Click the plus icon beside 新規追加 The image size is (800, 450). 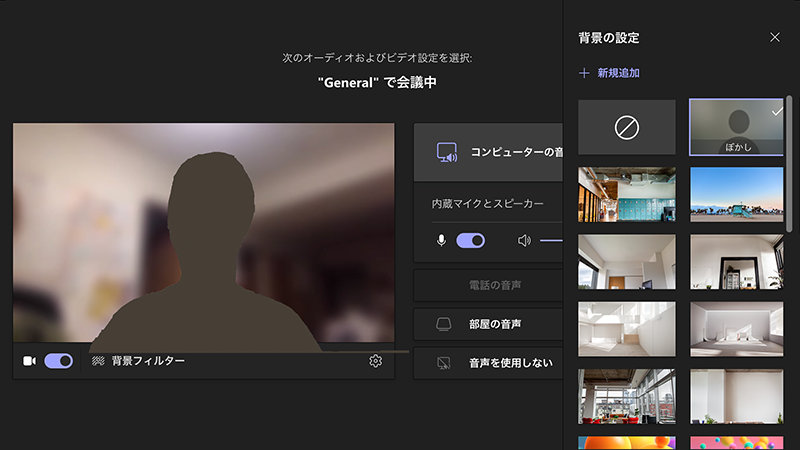[584, 73]
